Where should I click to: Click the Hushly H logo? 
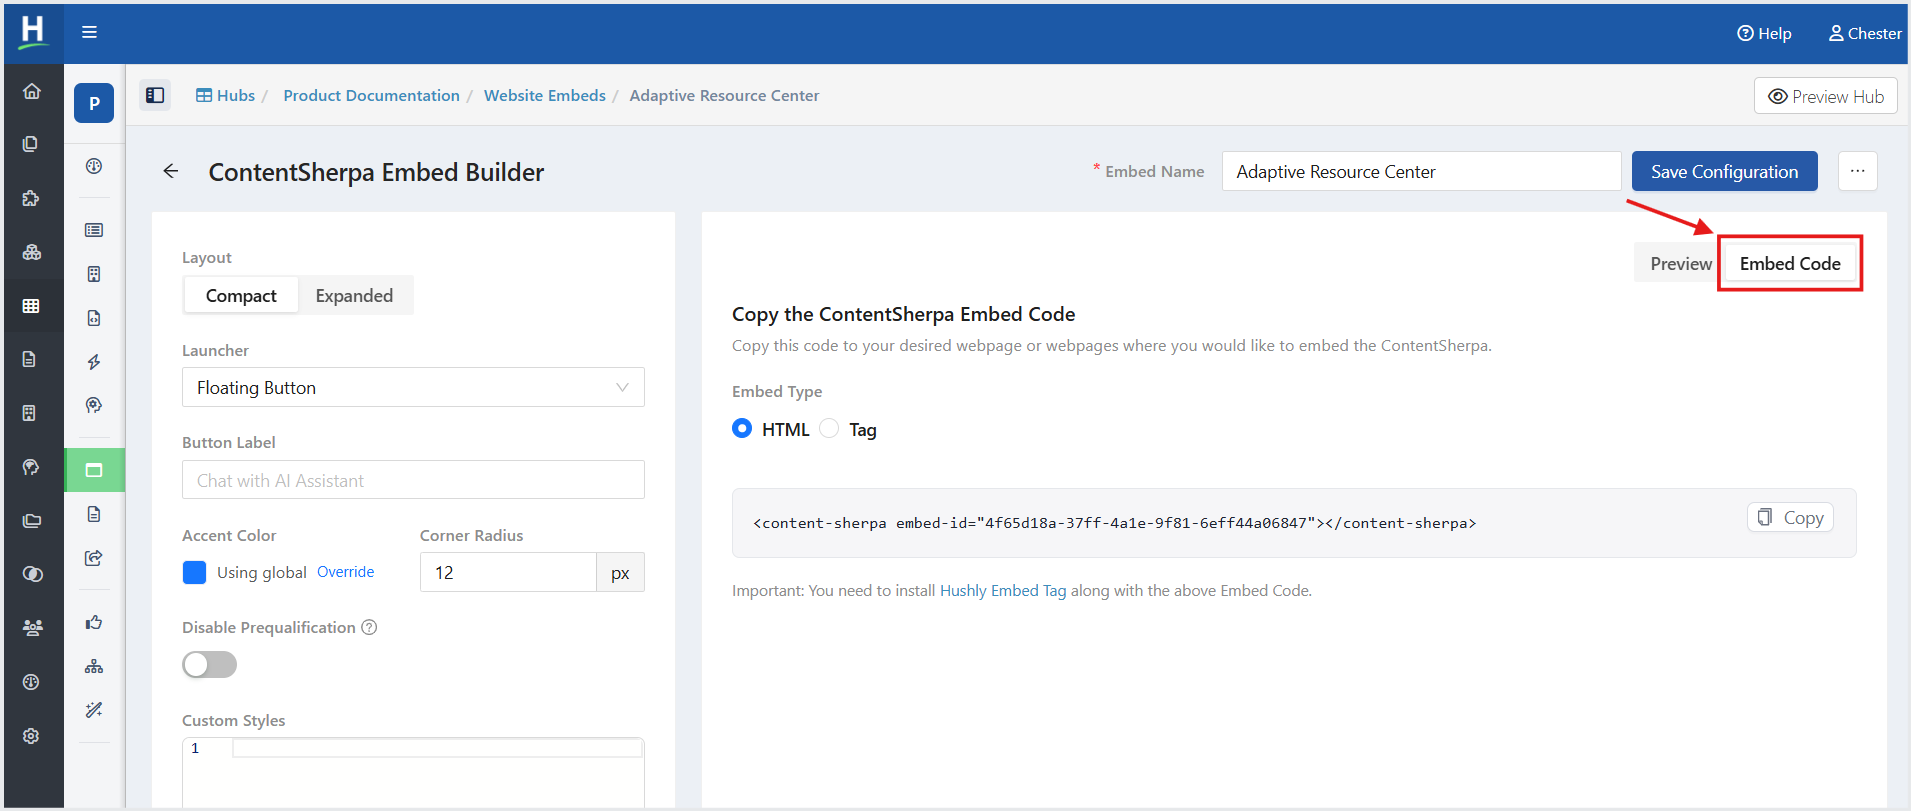click(x=33, y=31)
